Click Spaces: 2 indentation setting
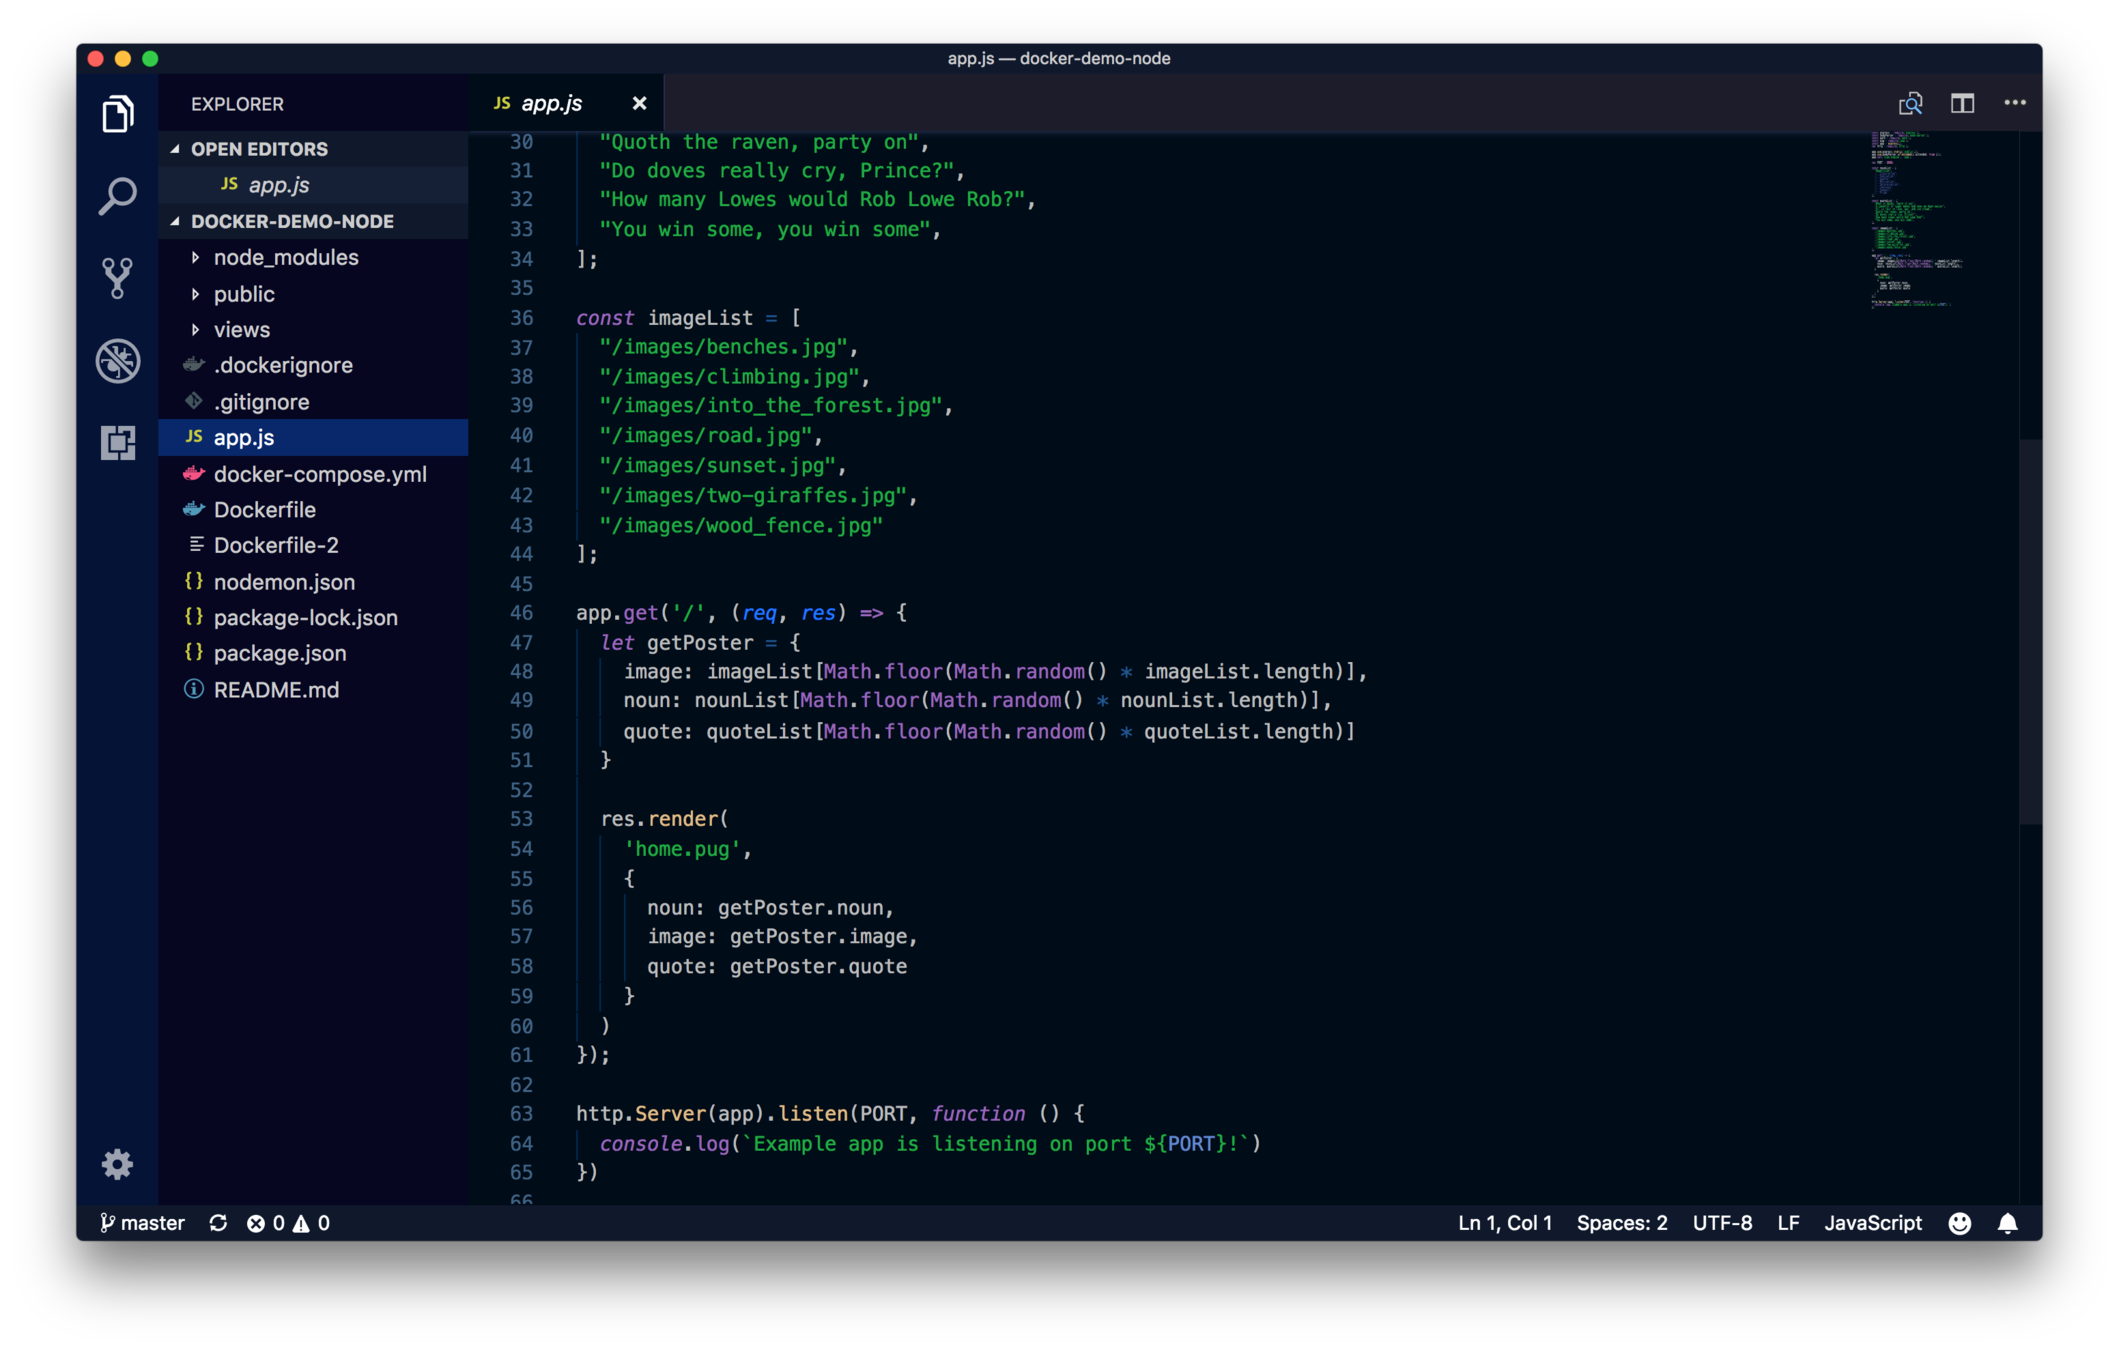2119x1350 pixels. (x=1621, y=1223)
